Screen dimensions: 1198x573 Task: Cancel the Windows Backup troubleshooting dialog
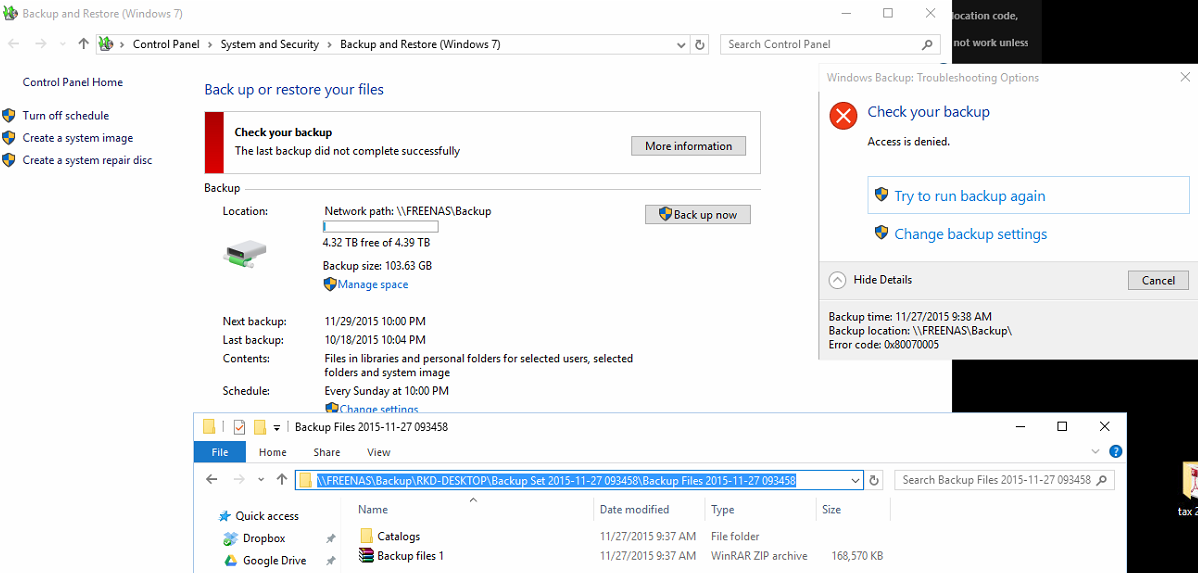coord(1158,280)
